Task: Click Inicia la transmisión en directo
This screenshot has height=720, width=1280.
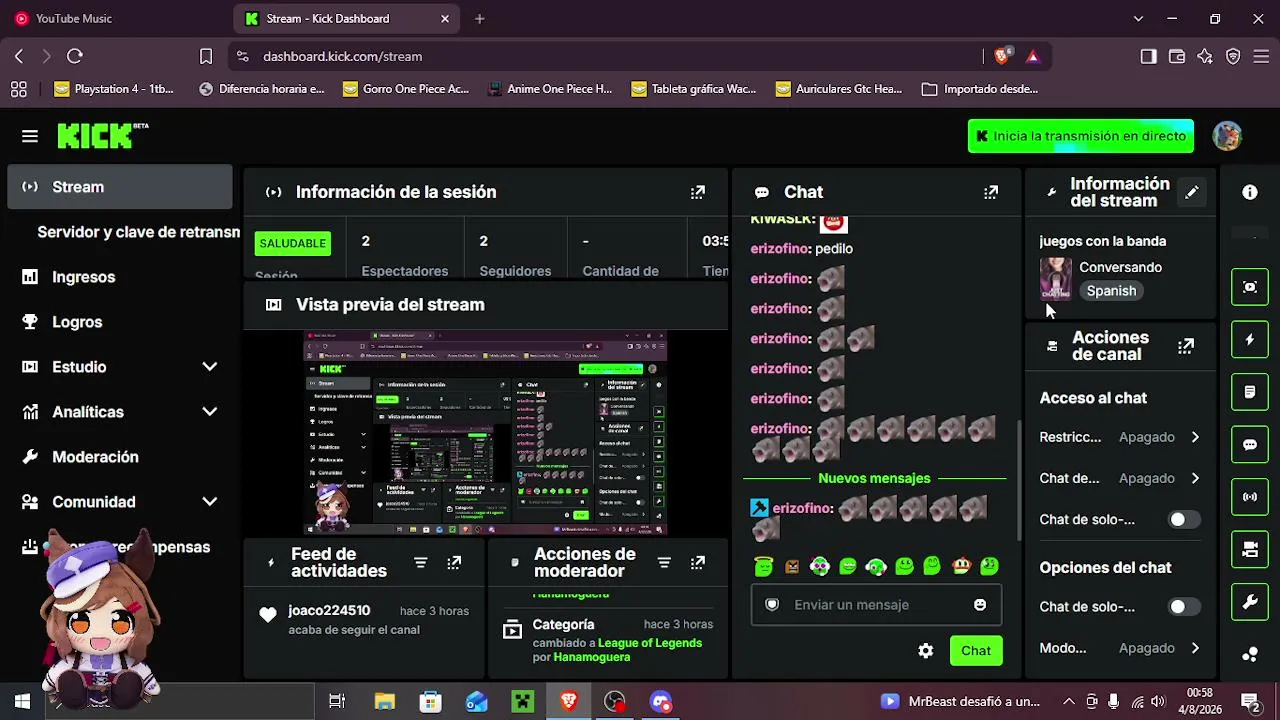Action: click(x=1081, y=136)
